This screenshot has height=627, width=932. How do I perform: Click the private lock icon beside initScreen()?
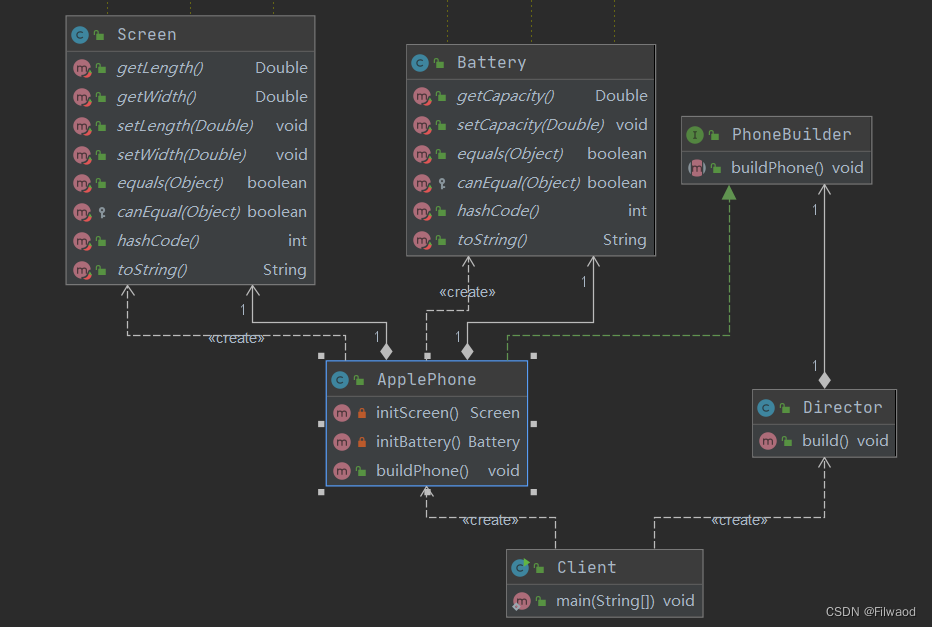click(x=361, y=413)
